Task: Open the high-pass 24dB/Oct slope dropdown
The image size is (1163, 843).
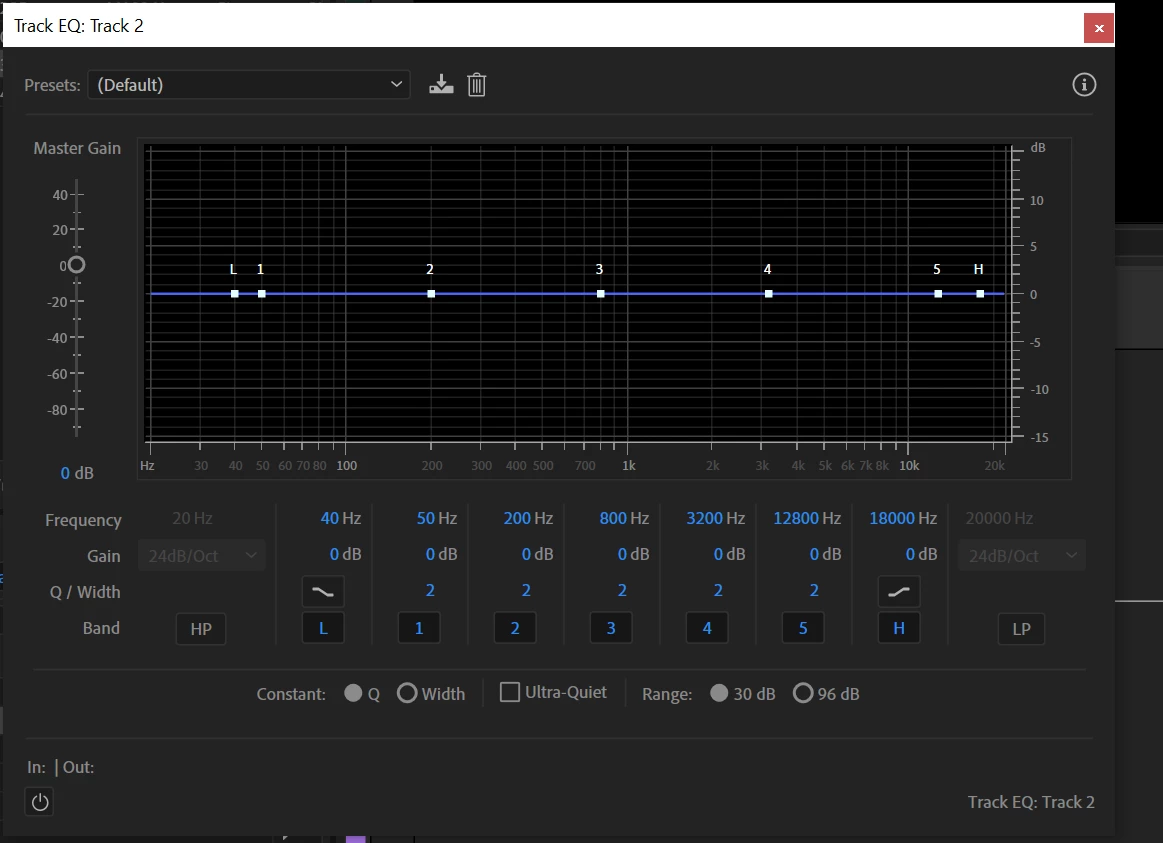Action: tap(202, 555)
